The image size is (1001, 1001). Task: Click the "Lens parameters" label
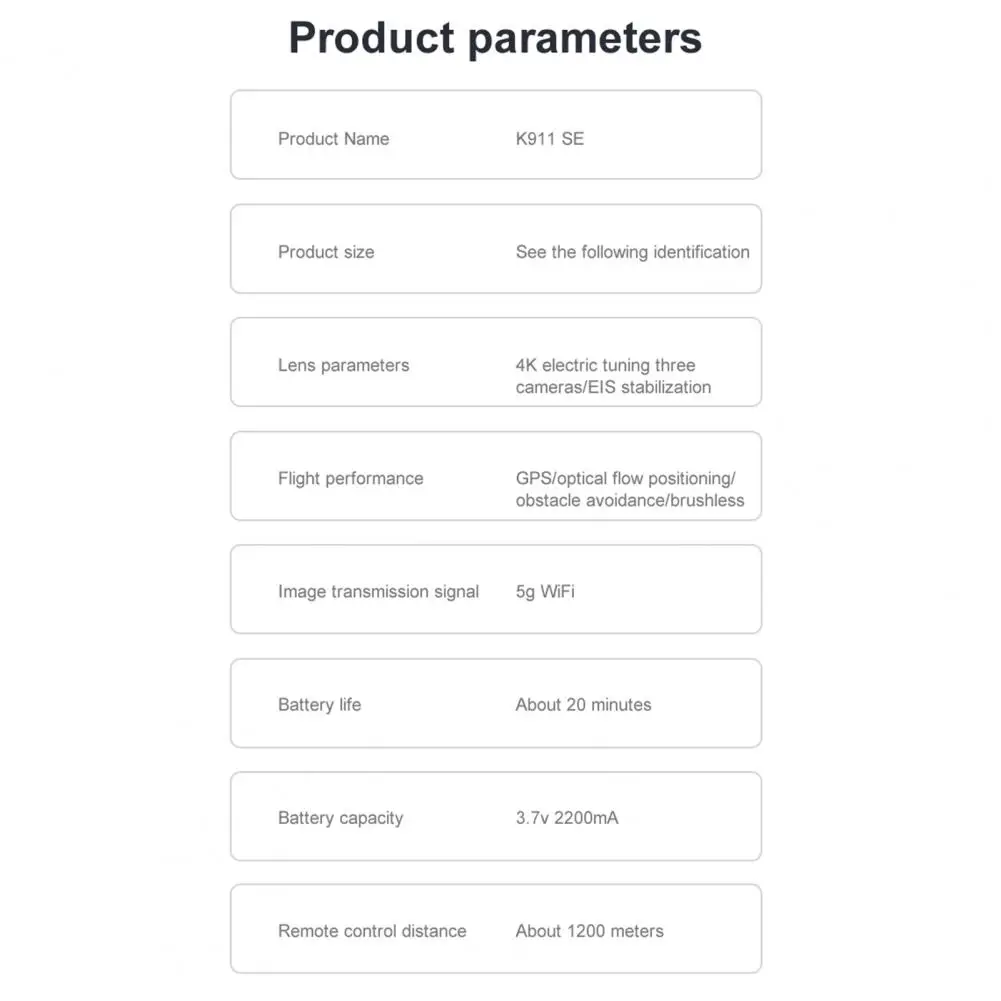click(x=343, y=365)
